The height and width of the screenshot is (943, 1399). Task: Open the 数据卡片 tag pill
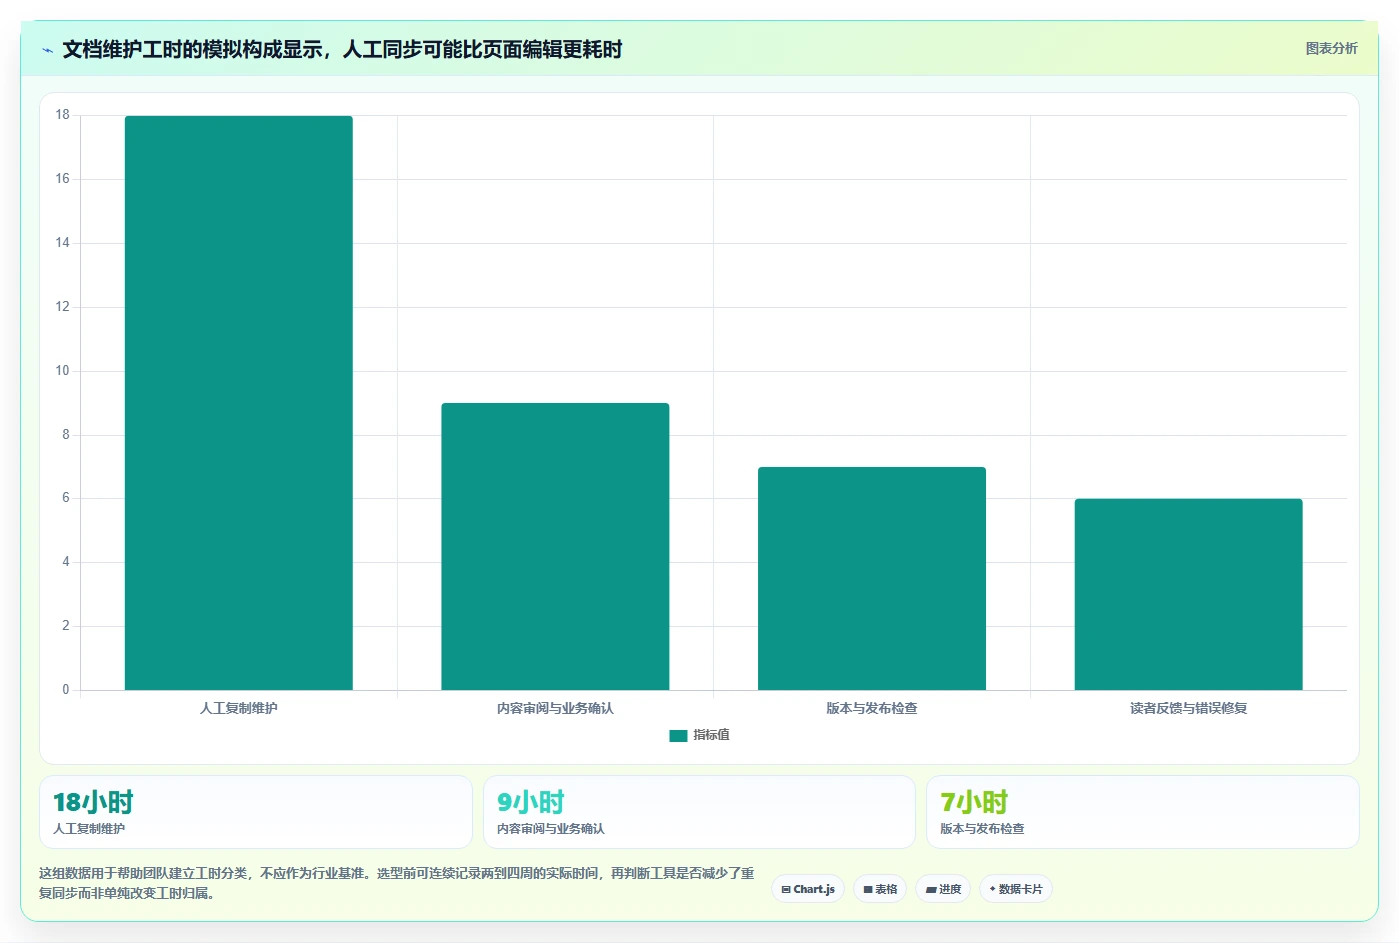tap(1016, 889)
